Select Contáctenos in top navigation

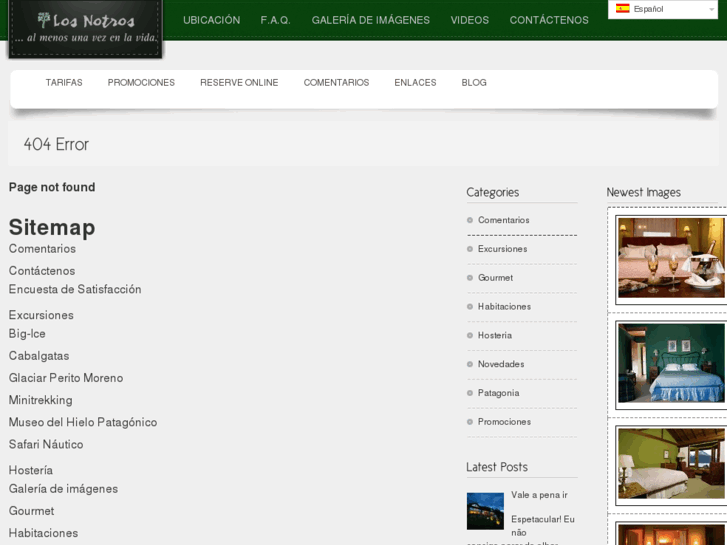pyautogui.click(x=549, y=20)
